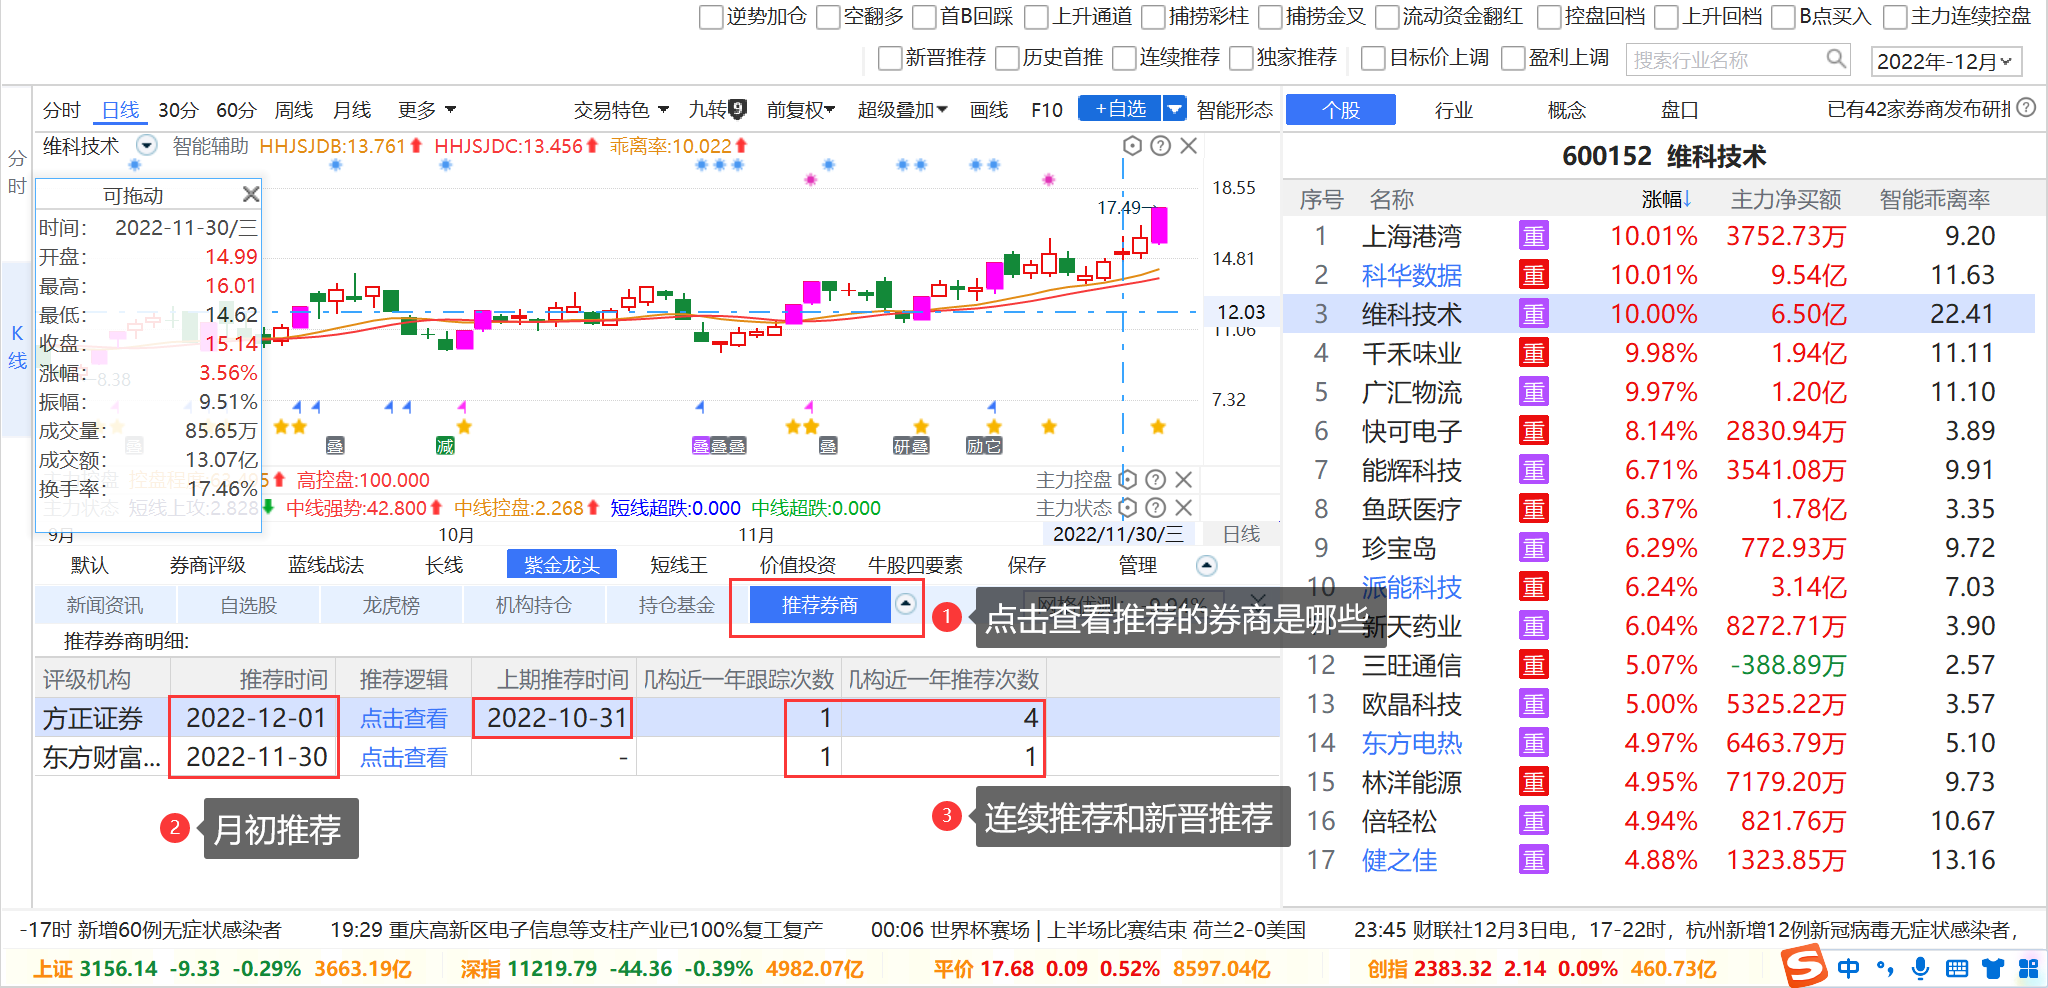Close the 主力控盘 indicator panel
This screenshot has width=2048, height=988.
1183,480
